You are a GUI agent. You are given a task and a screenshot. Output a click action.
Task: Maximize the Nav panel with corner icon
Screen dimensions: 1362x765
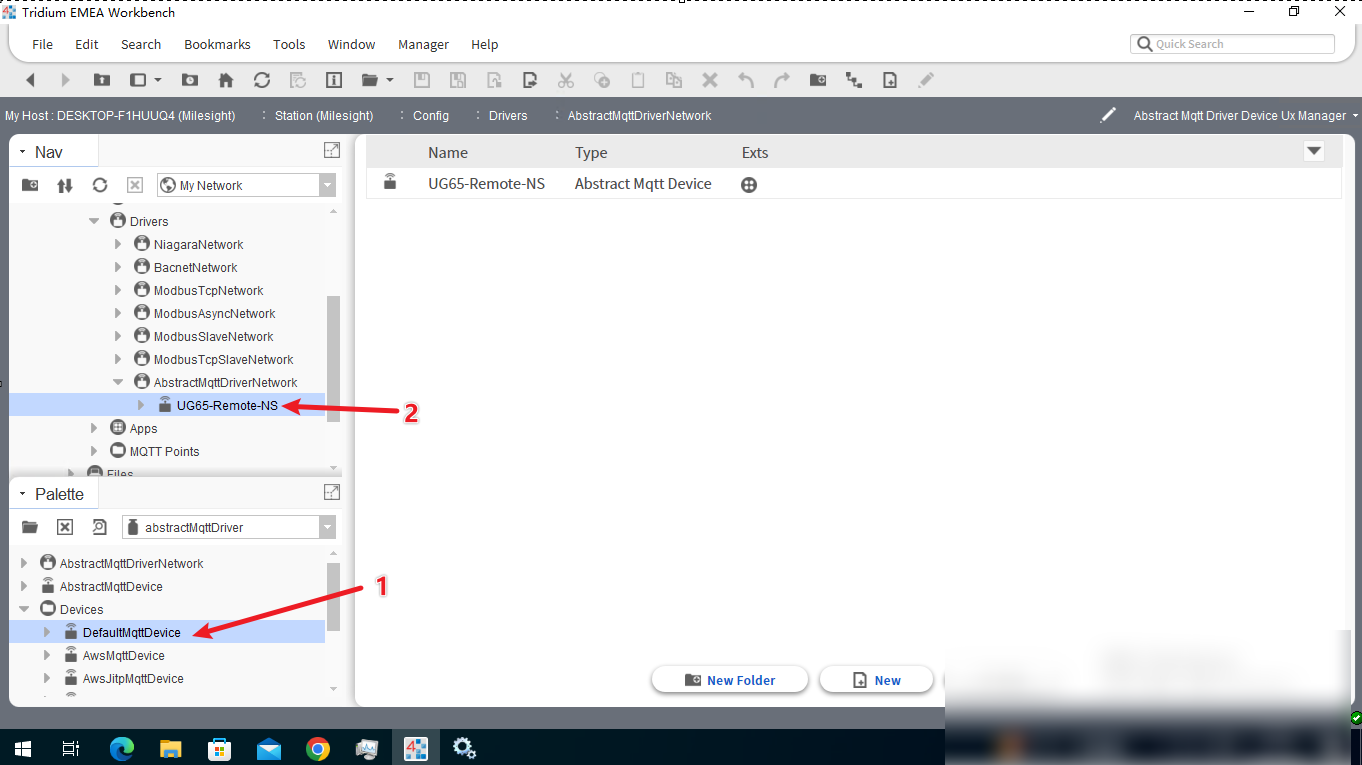(x=332, y=150)
